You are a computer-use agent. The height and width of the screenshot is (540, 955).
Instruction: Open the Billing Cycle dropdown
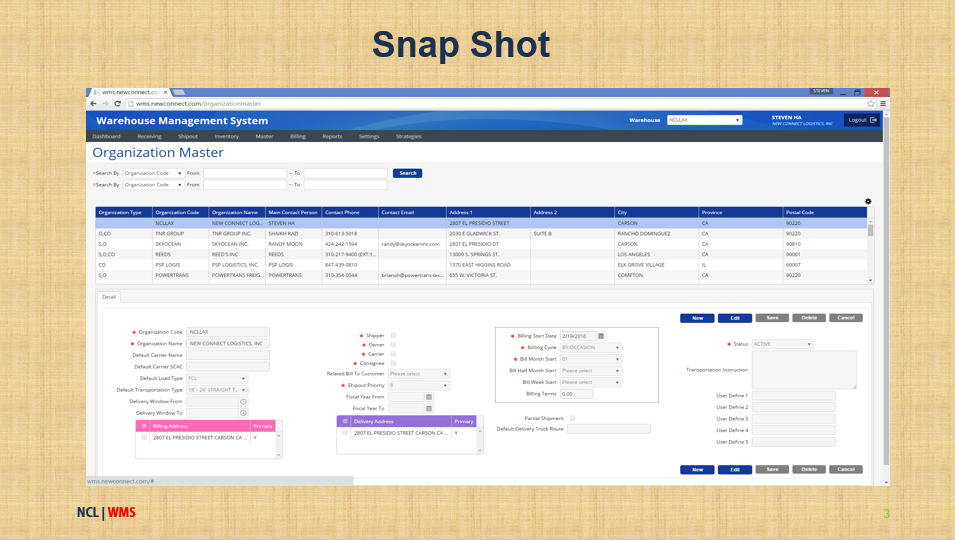(590, 348)
